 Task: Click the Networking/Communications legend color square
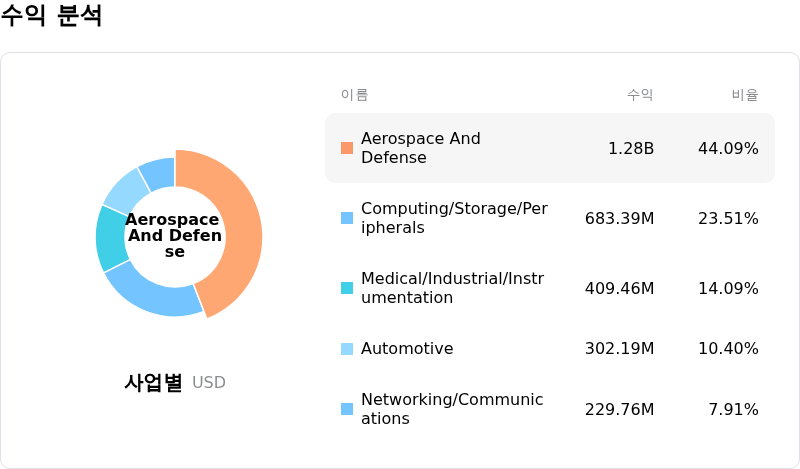(347, 409)
